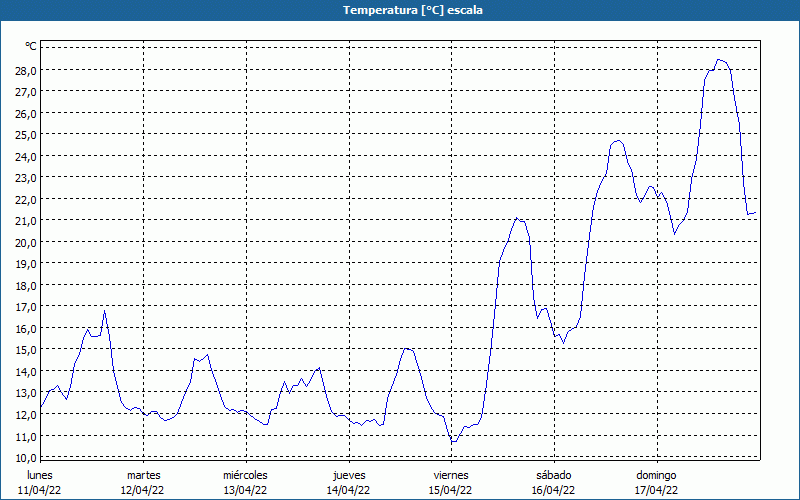Select the date 11/04/22

pos(40,490)
